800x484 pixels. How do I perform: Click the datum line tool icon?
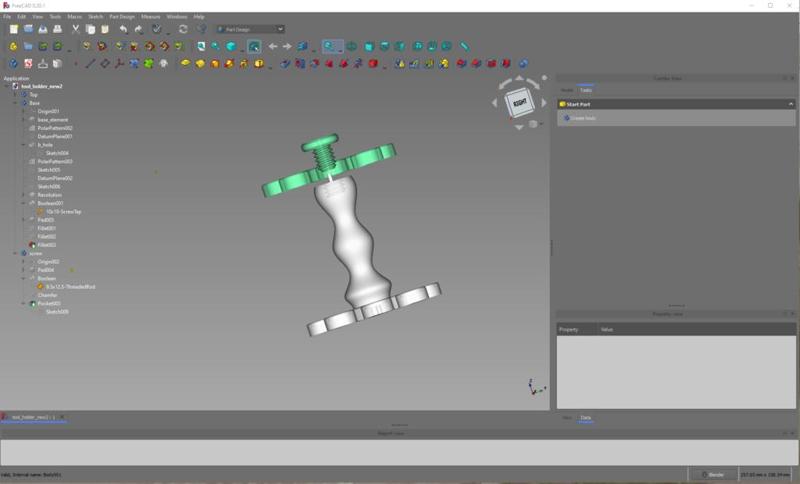[90, 64]
